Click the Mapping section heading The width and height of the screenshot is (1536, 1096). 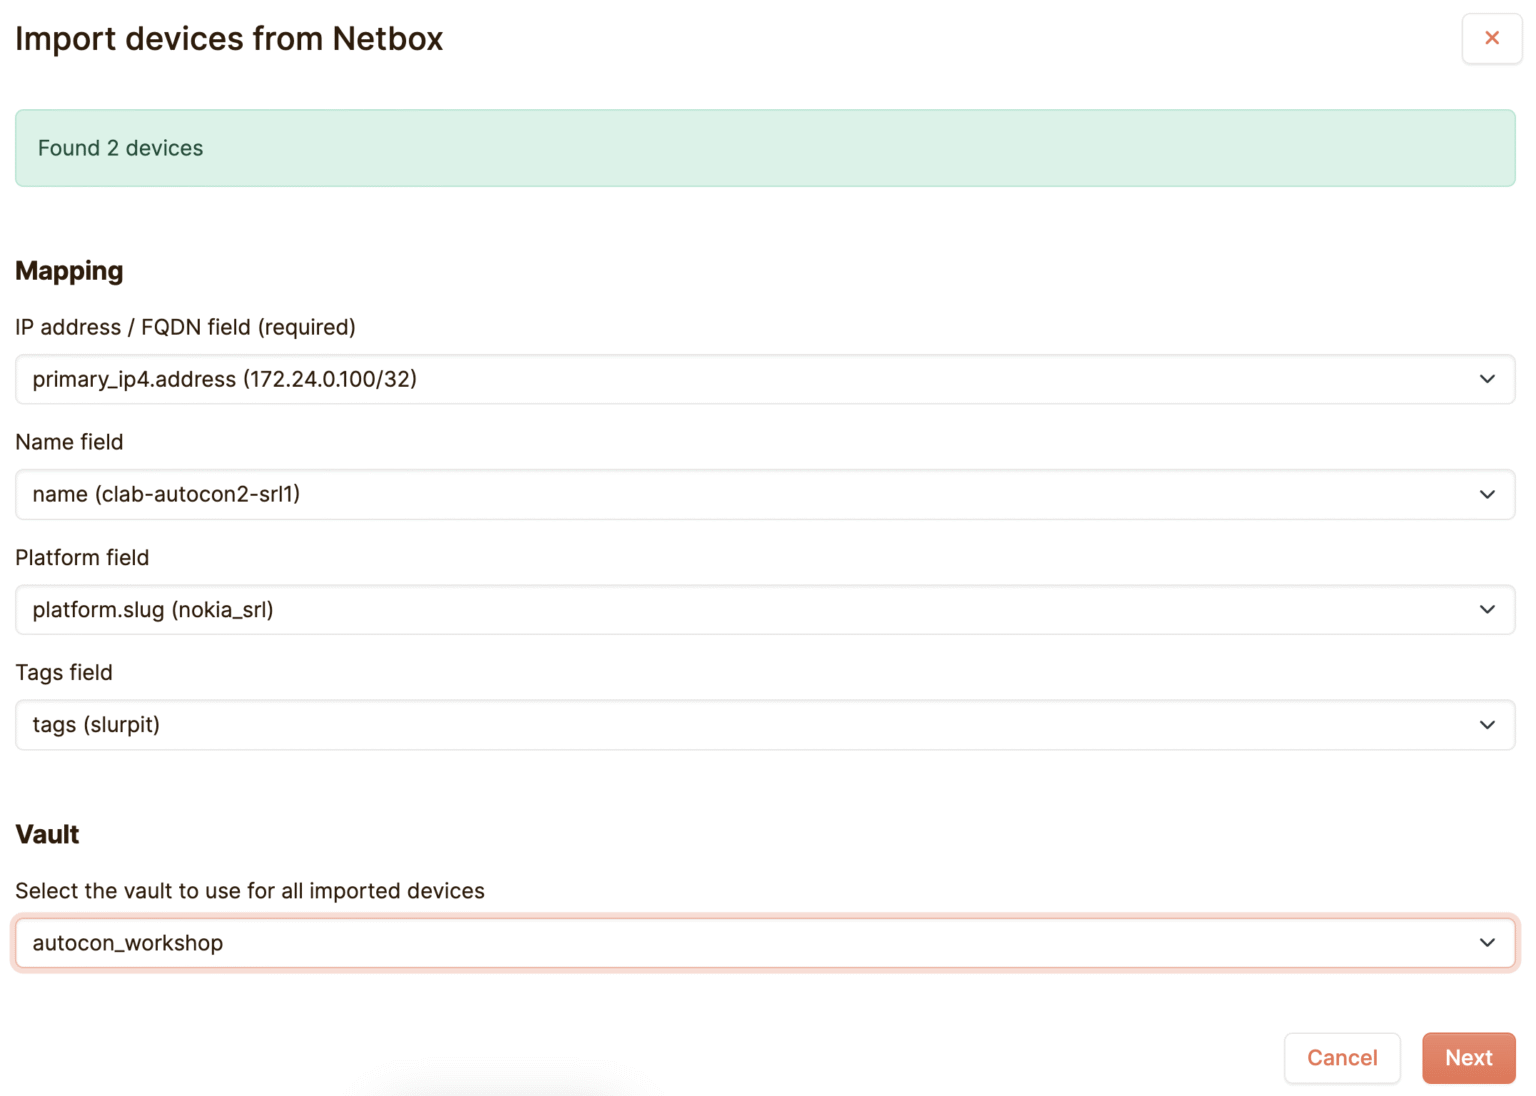68,270
